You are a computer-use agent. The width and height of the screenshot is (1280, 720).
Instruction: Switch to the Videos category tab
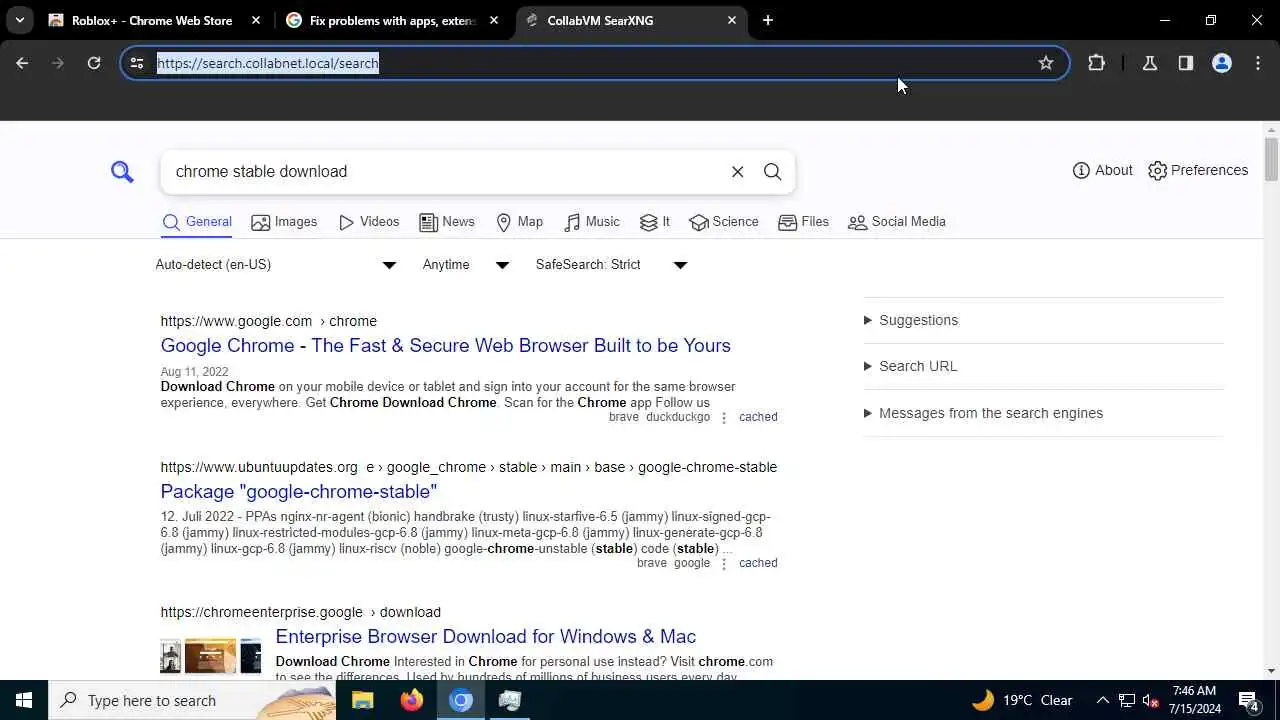pyautogui.click(x=369, y=222)
